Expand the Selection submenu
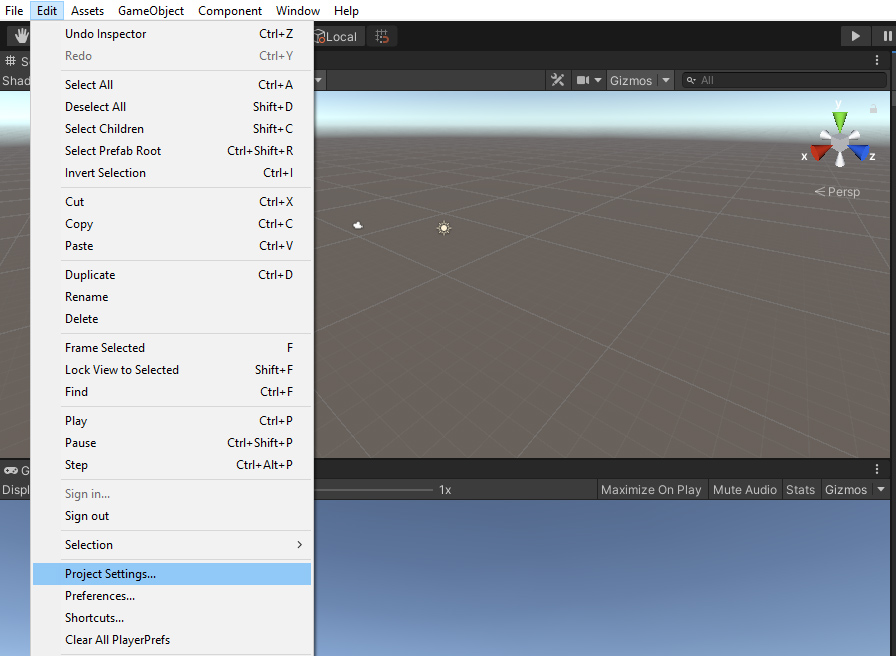The image size is (896, 656). coord(172,545)
